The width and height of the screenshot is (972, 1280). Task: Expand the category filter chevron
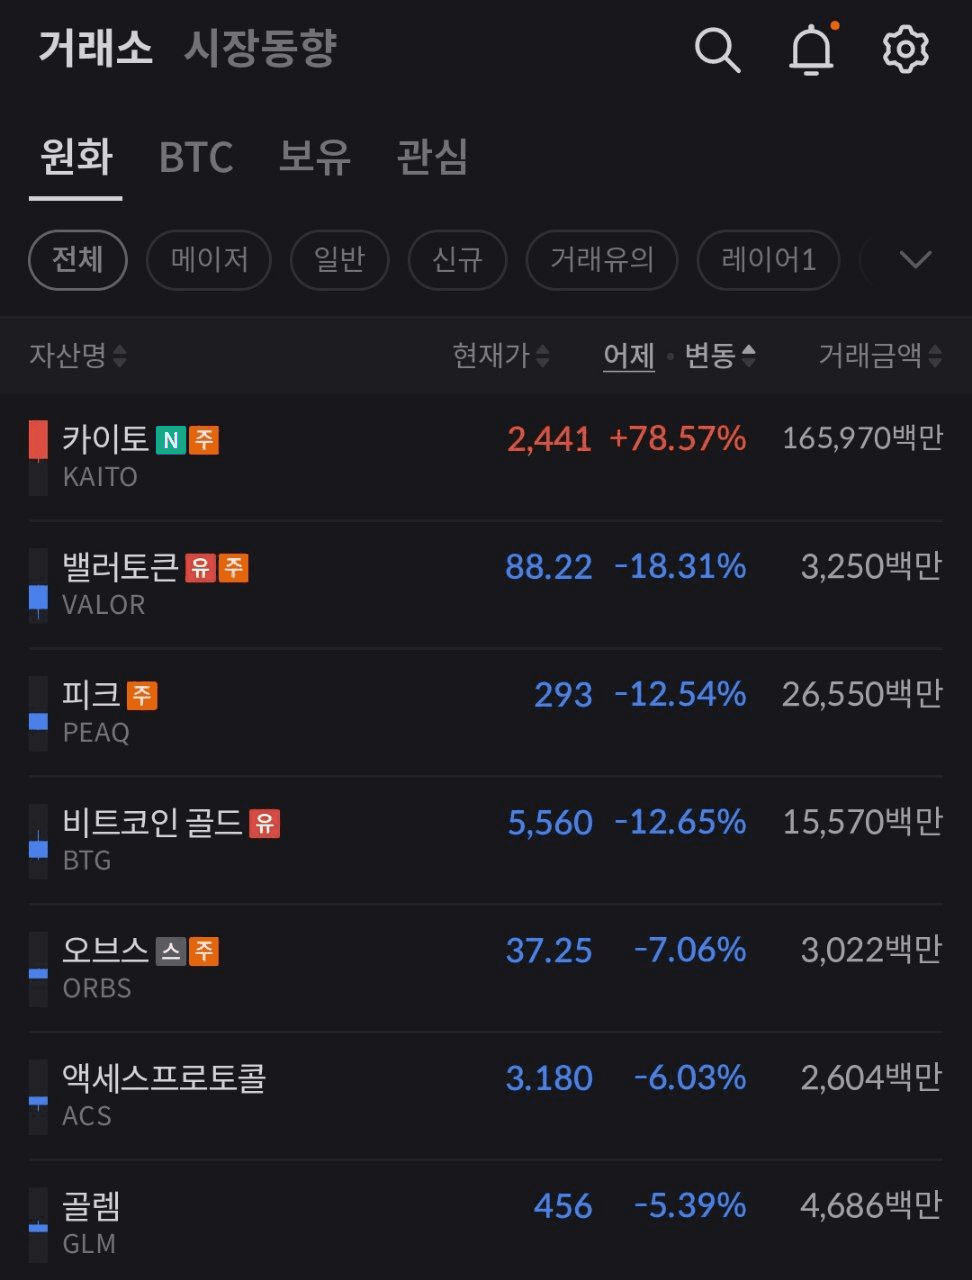(x=915, y=260)
